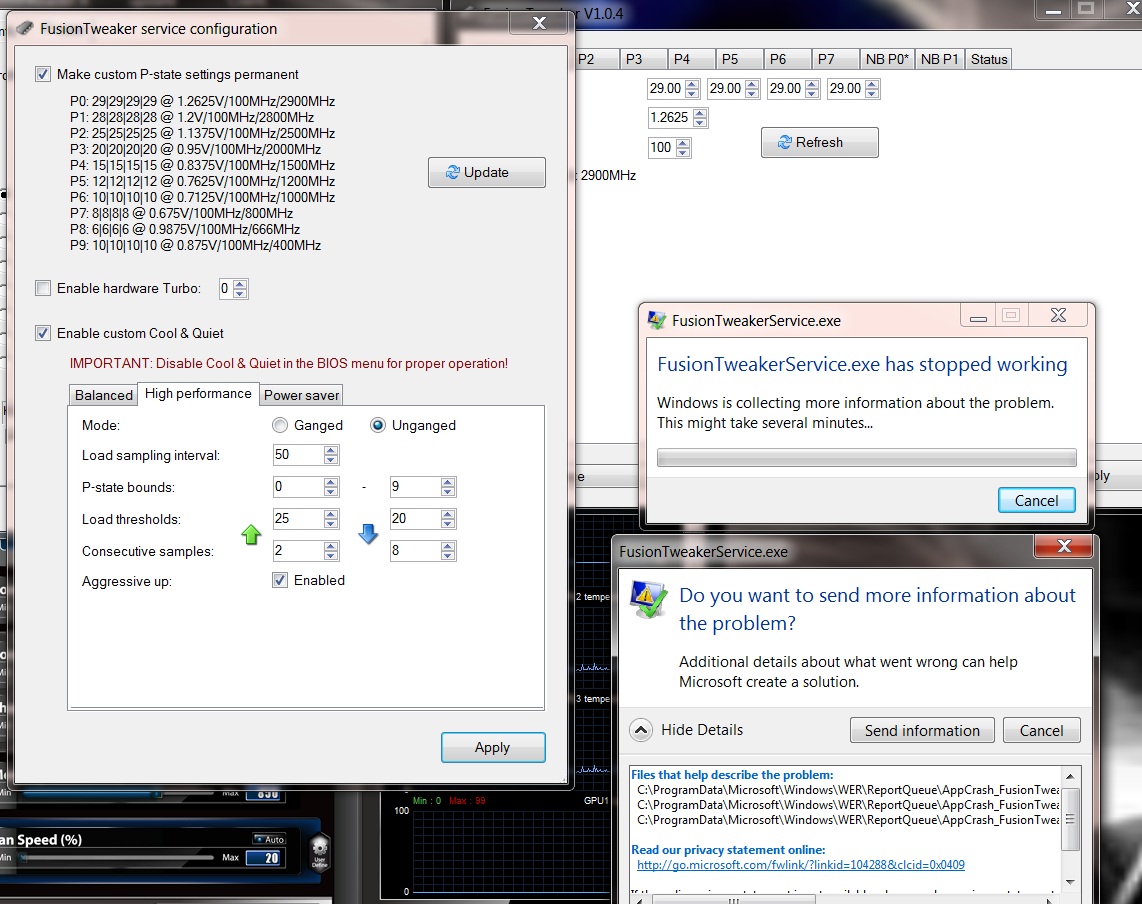The width and height of the screenshot is (1142, 904).
Task: Click up load threshold 25 stepper
Action: tap(331, 519)
